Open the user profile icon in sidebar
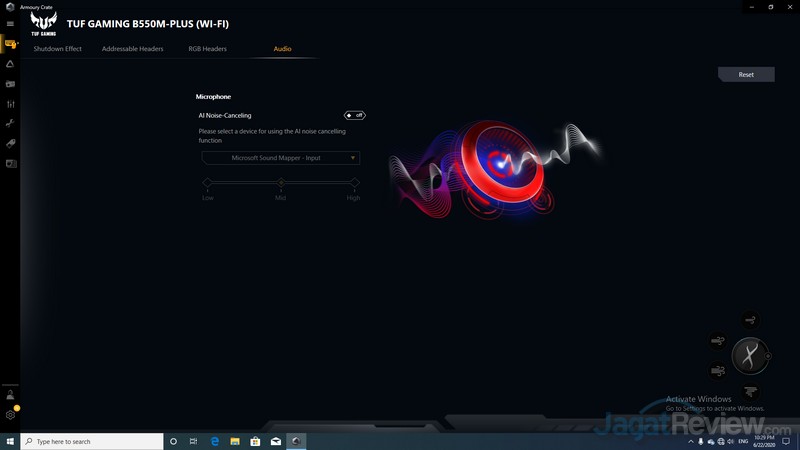Image resolution: width=800 pixels, height=450 pixels. click(x=10, y=394)
